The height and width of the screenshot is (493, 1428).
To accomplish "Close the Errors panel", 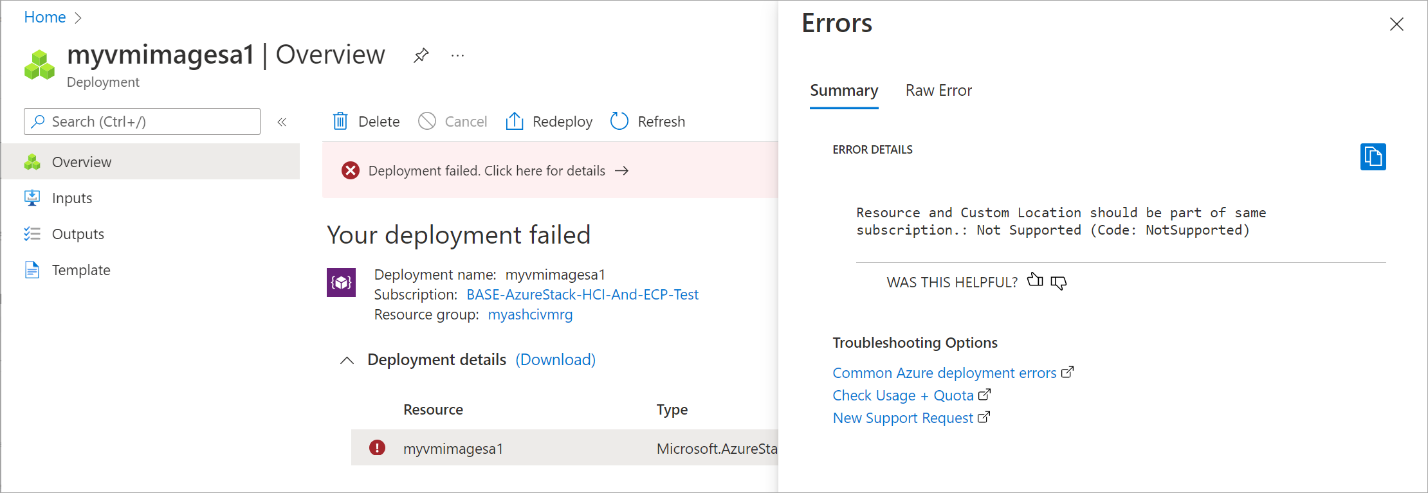I will (1397, 25).
